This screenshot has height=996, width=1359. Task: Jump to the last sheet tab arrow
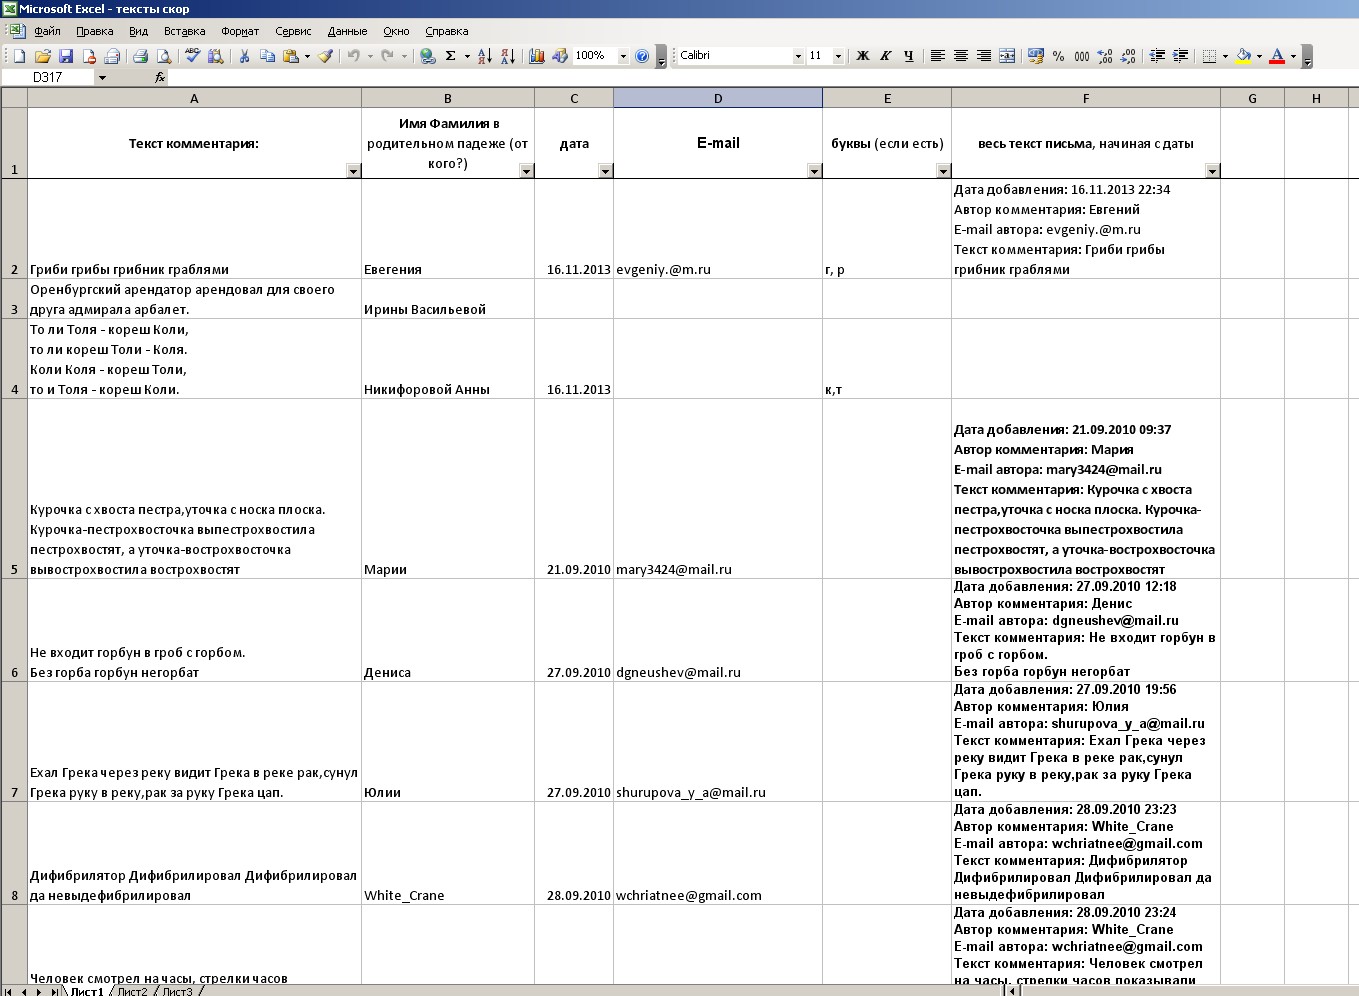[x=54, y=990]
